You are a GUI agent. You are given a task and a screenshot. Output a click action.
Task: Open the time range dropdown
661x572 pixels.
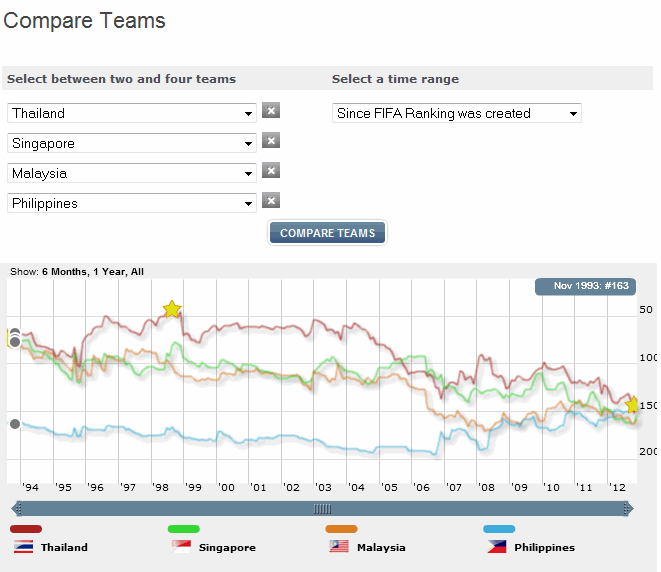click(x=457, y=113)
